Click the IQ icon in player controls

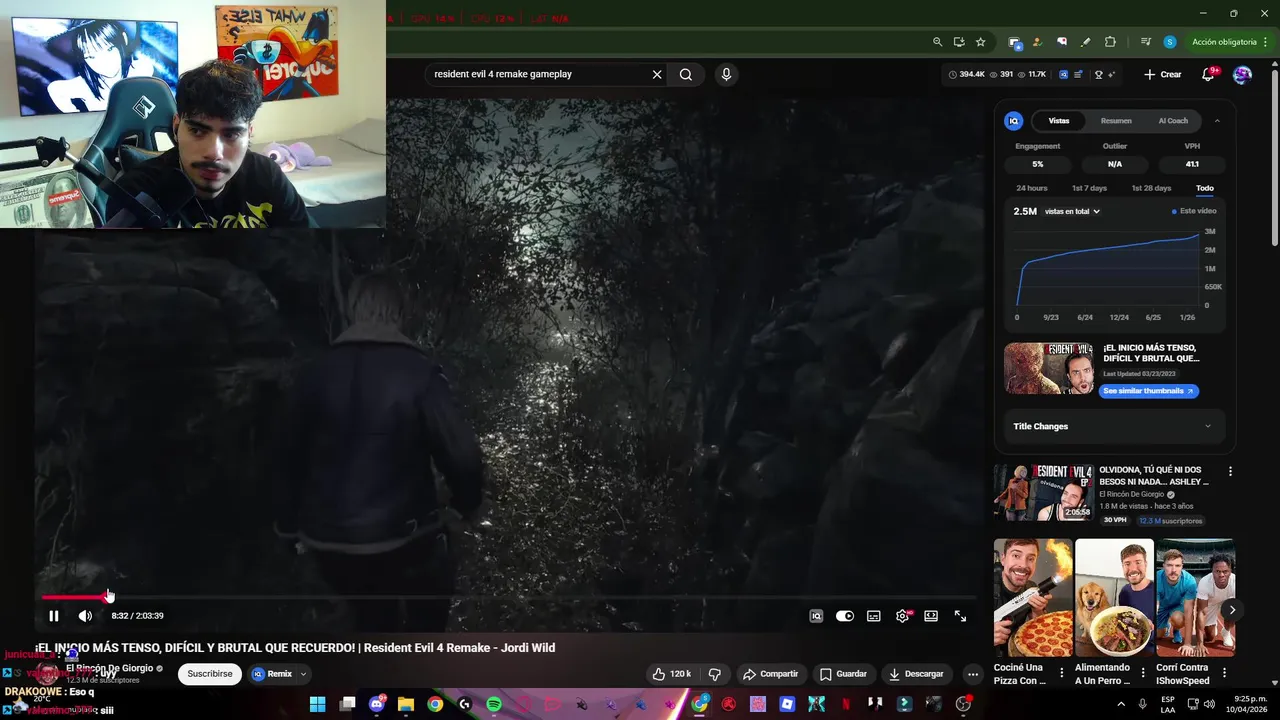point(816,616)
